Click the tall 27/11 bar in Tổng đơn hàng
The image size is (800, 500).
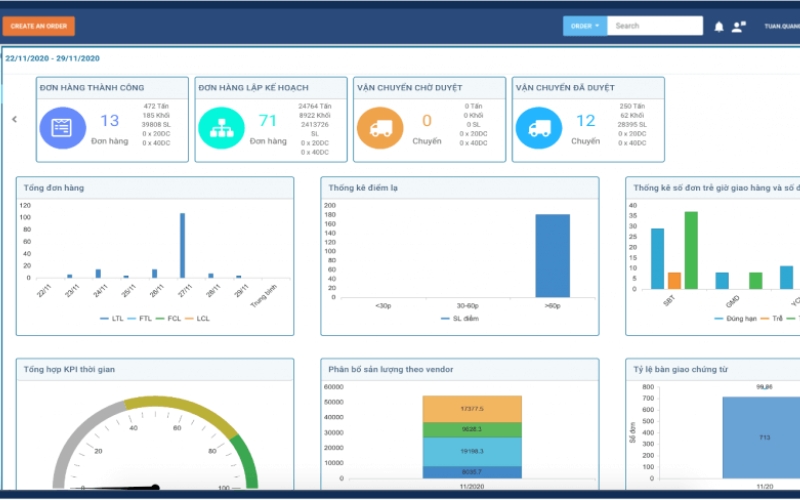tap(182, 245)
